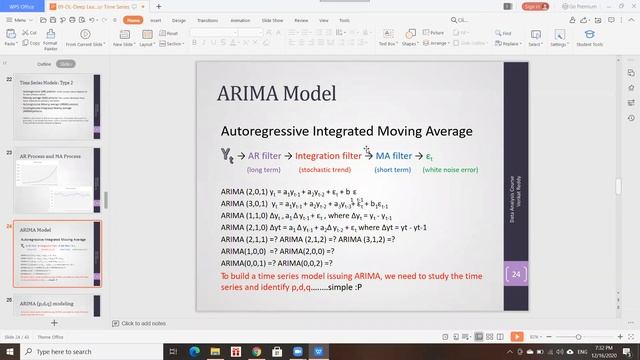Viewport: 640px width, 360px height.
Task: Switch to the Design ribbon tab
Action: pos(179,20)
